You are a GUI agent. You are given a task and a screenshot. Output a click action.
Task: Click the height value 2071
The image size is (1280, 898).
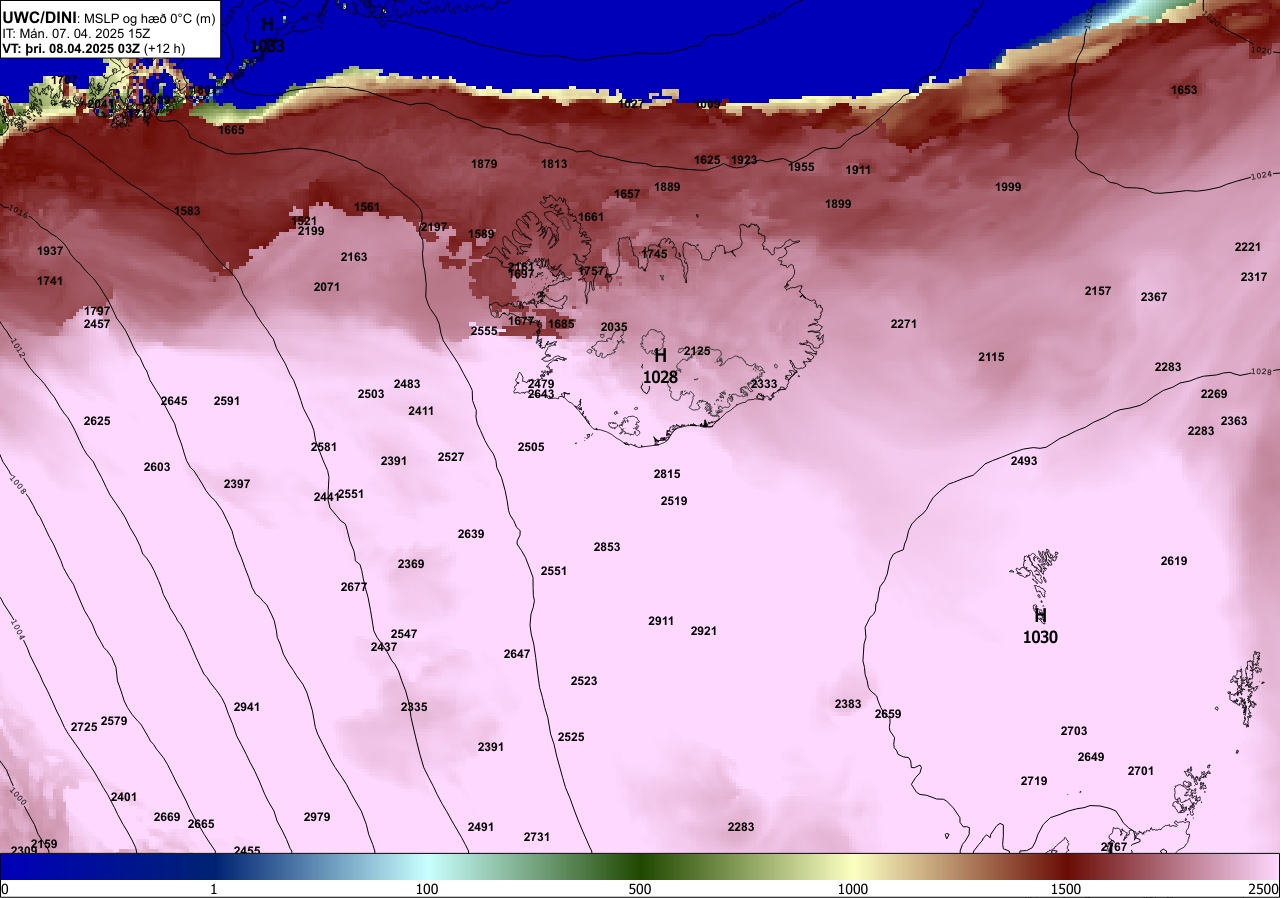pos(327,287)
